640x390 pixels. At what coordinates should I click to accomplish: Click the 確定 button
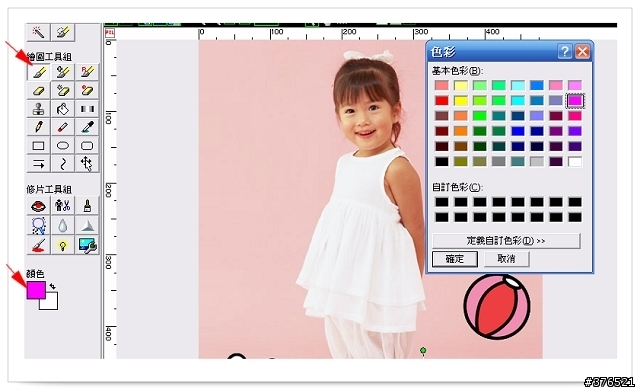(x=455, y=259)
